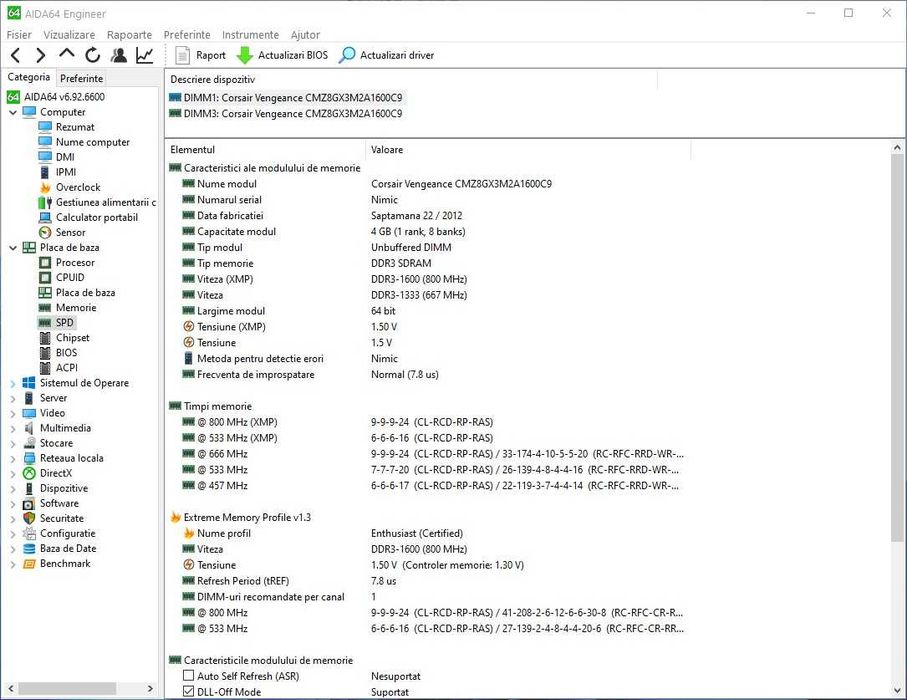The width and height of the screenshot is (907, 700).
Task: Click the sidebar horizontal scrollbar thumb
Action: (68, 688)
